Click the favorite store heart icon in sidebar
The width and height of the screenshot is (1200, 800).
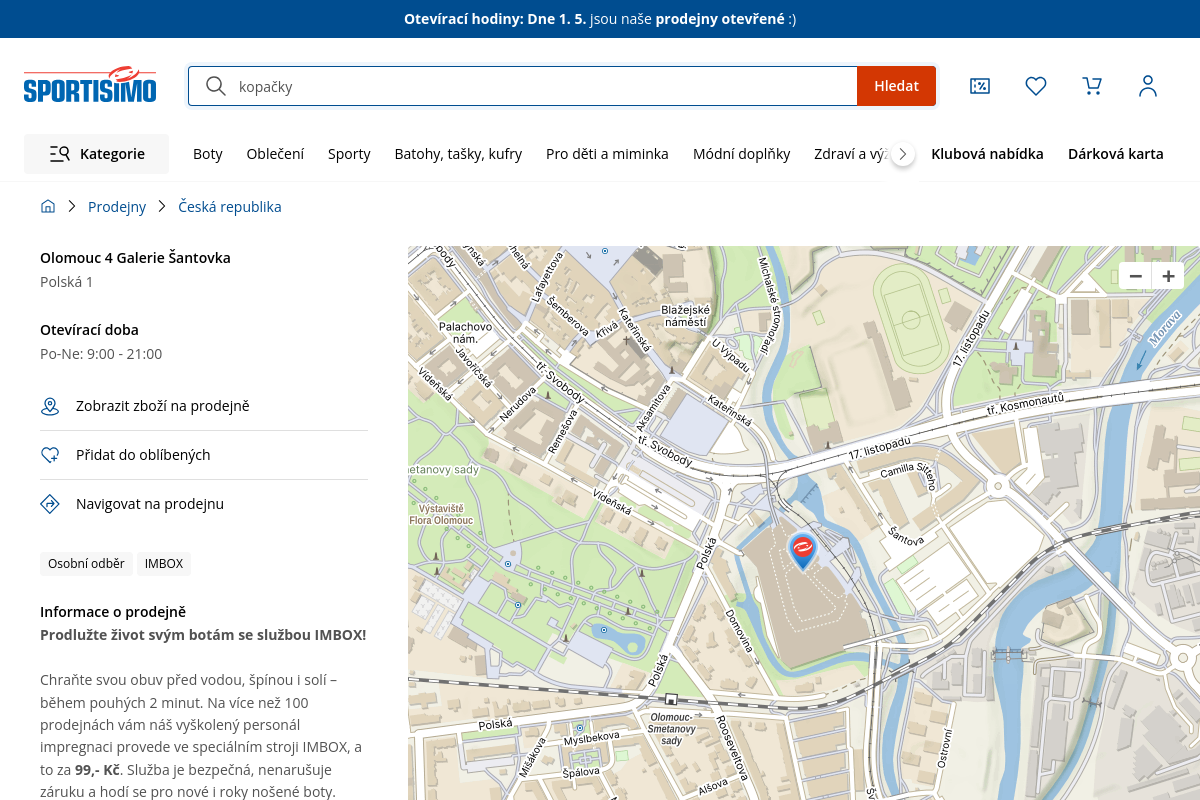click(50, 455)
